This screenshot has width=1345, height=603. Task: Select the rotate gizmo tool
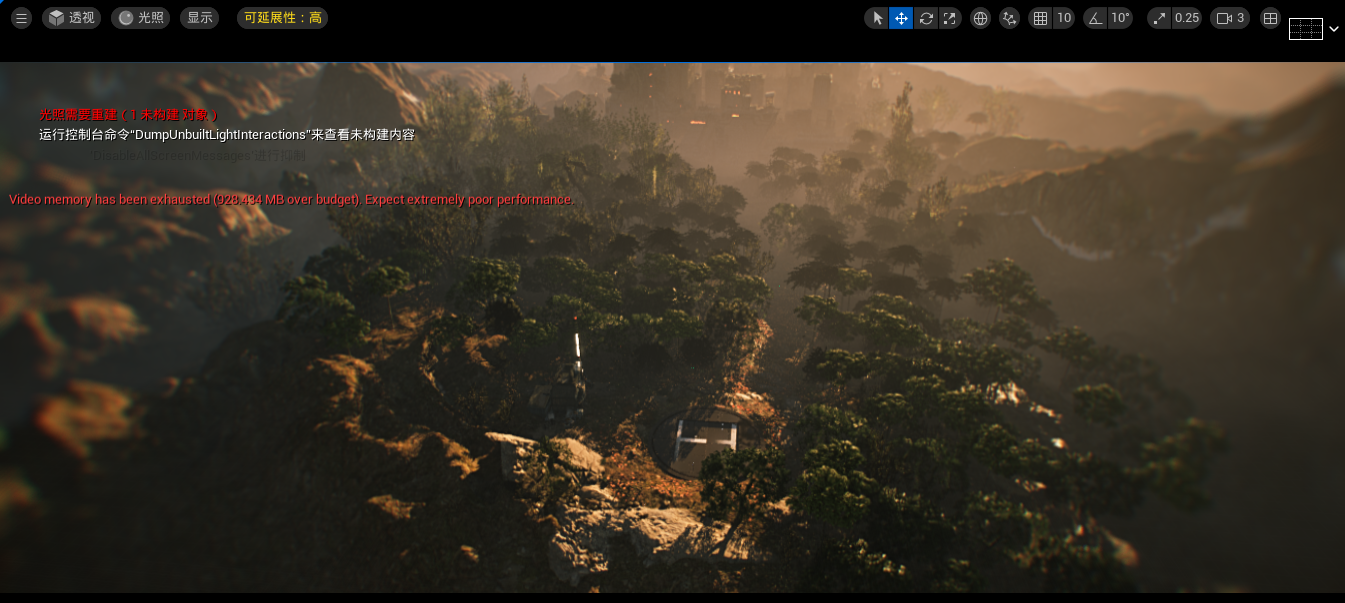point(926,18)
